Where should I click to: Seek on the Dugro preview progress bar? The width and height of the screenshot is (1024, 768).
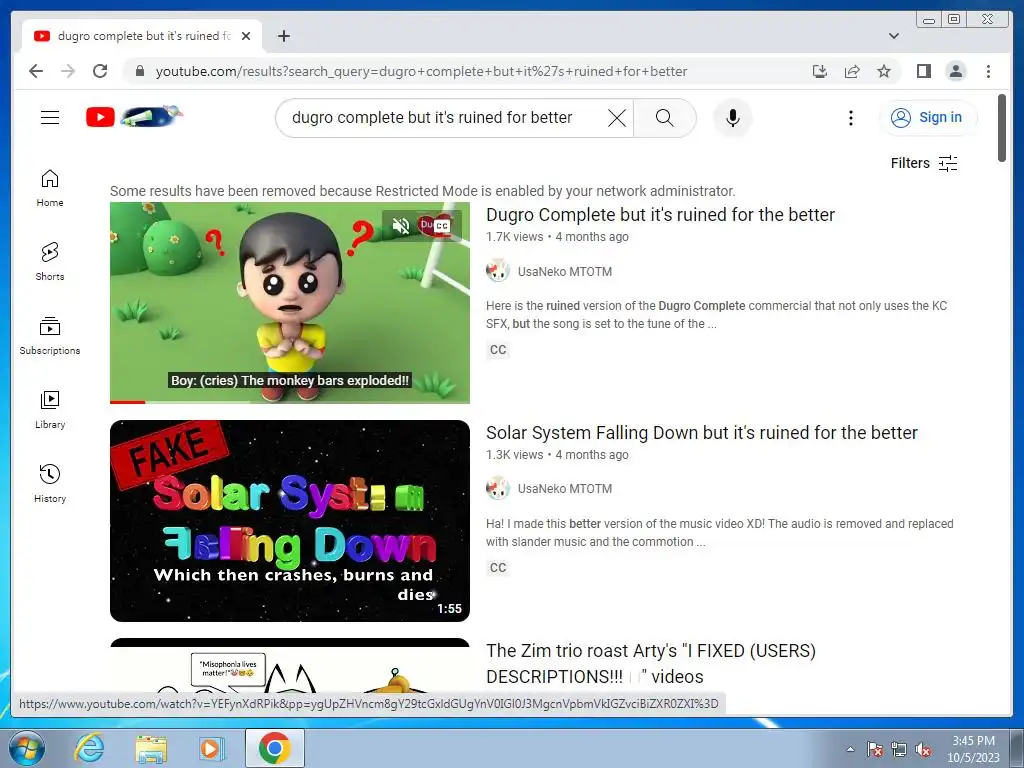[x=289, y=402]
